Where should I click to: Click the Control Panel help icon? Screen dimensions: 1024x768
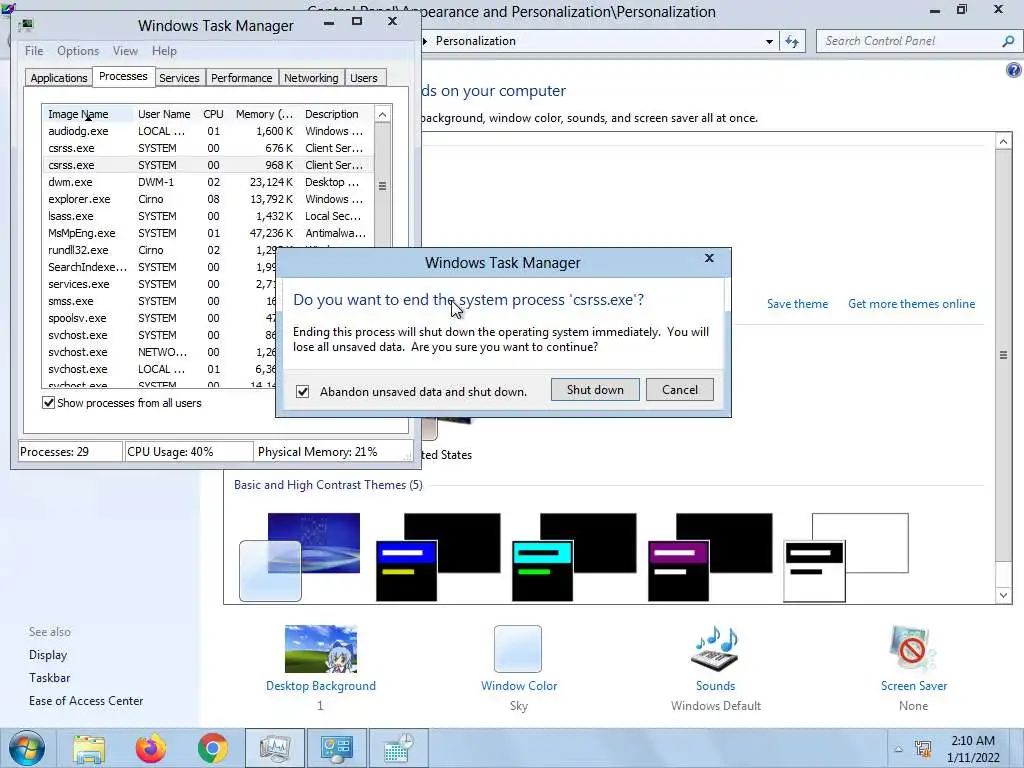coord(1014,70)
